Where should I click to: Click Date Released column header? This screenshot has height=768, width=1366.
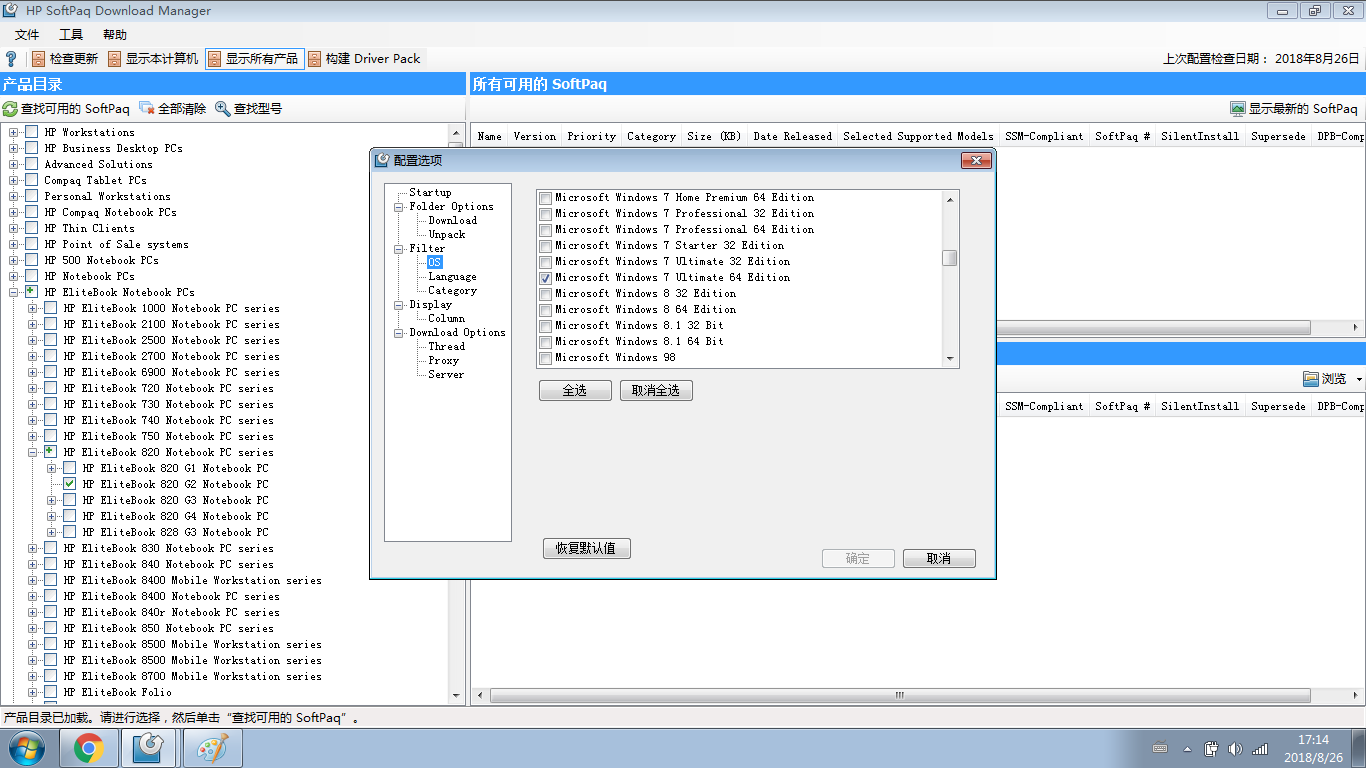792,136
